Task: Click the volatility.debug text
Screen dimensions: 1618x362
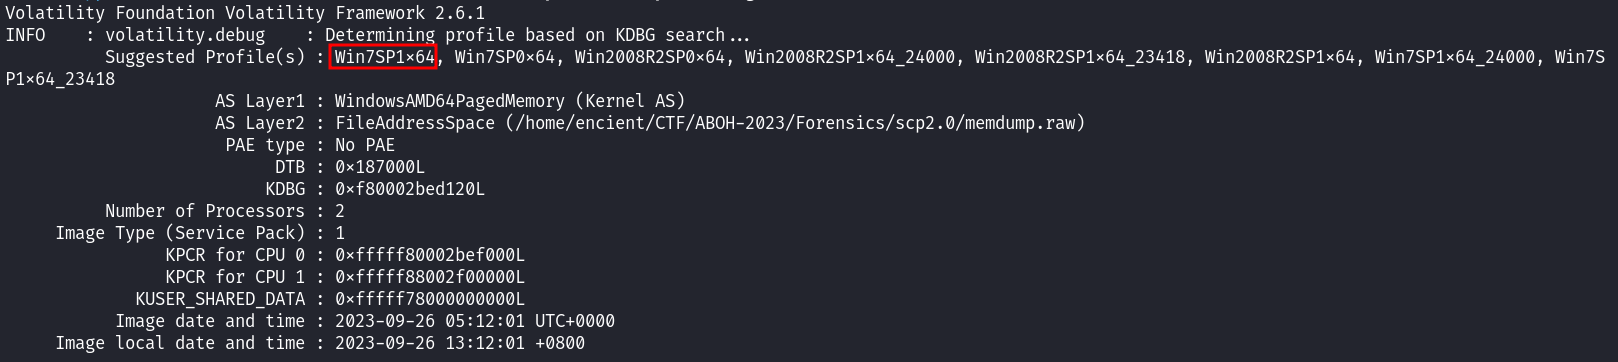Action: pos(185,35)
